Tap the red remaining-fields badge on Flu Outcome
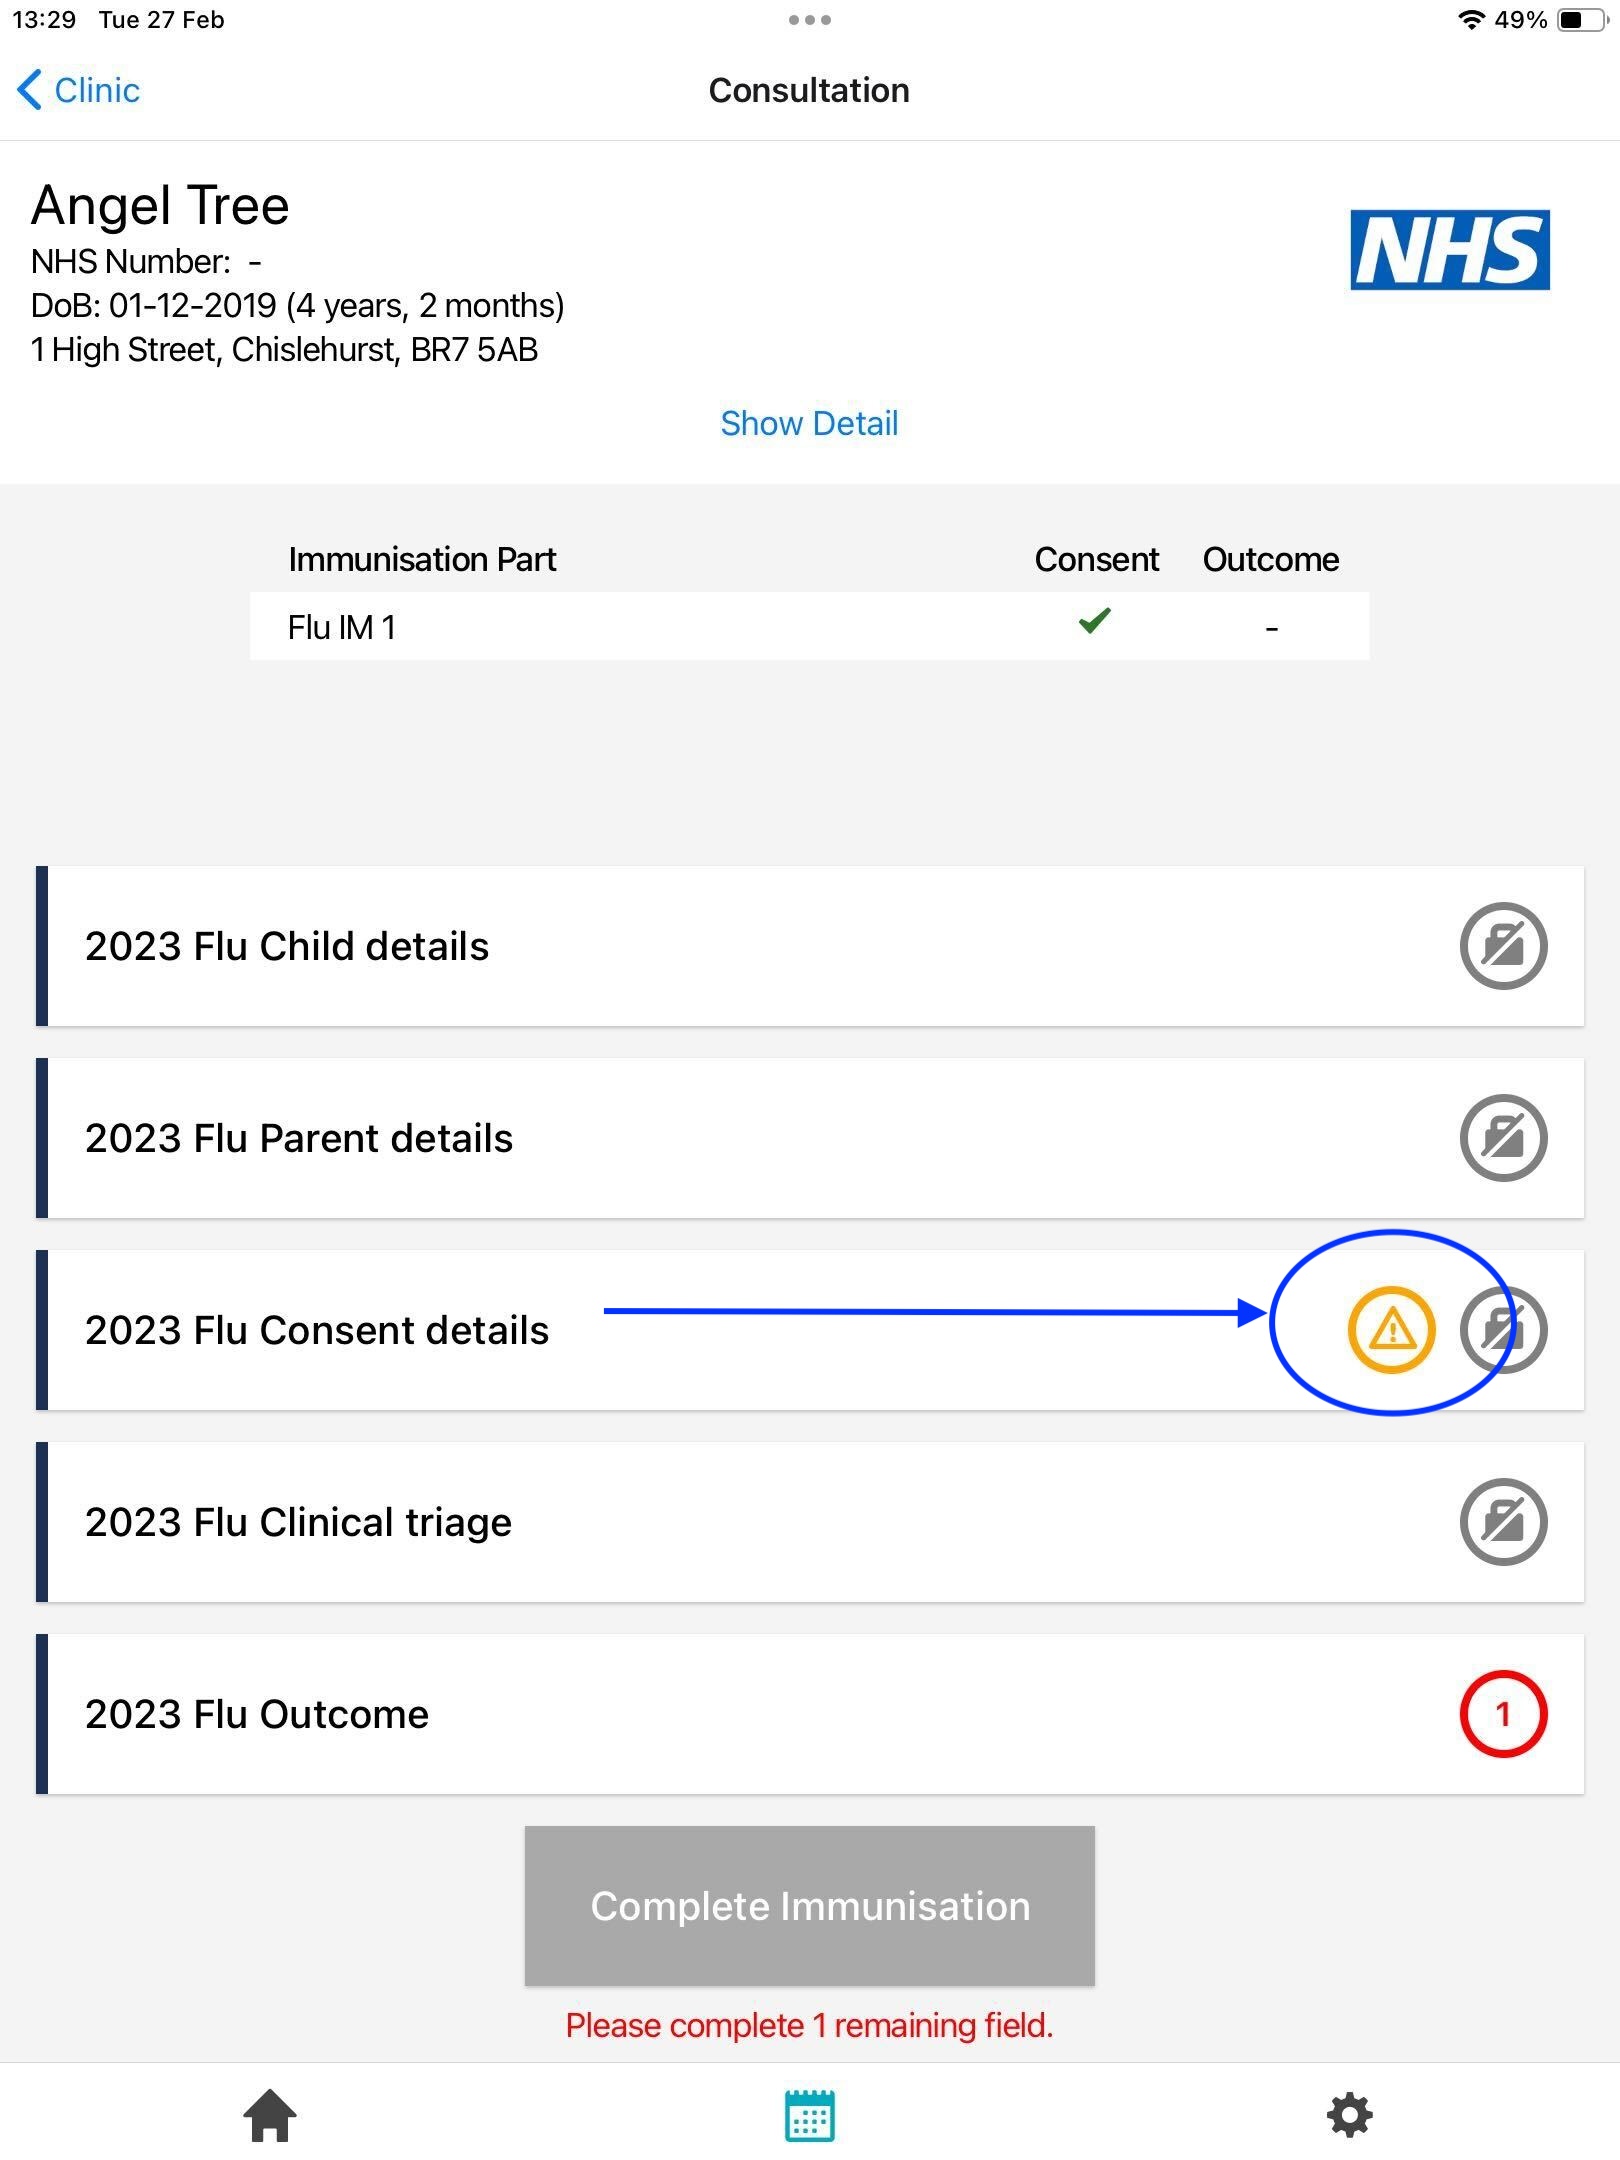Viewport: 1620px width, 2160px height. 1503,1714
